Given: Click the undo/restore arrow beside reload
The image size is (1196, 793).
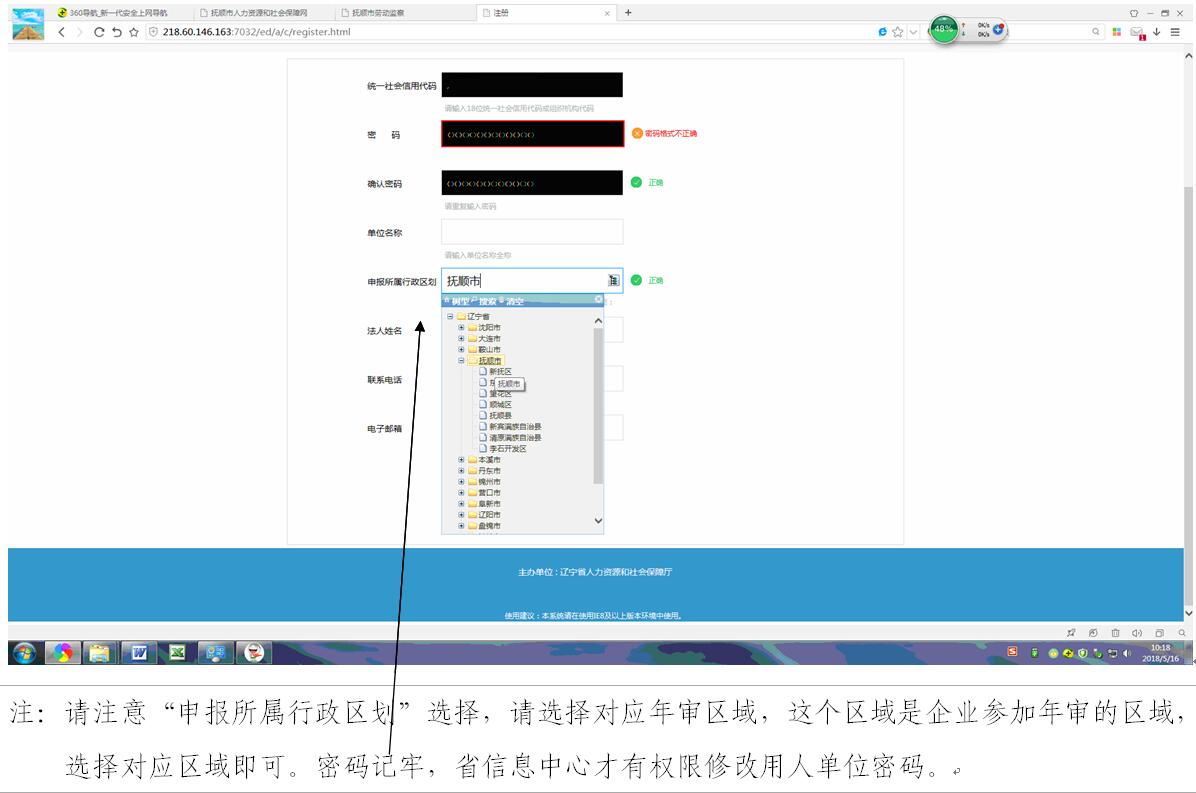Looking at the screenshot, I should [116, 32].
